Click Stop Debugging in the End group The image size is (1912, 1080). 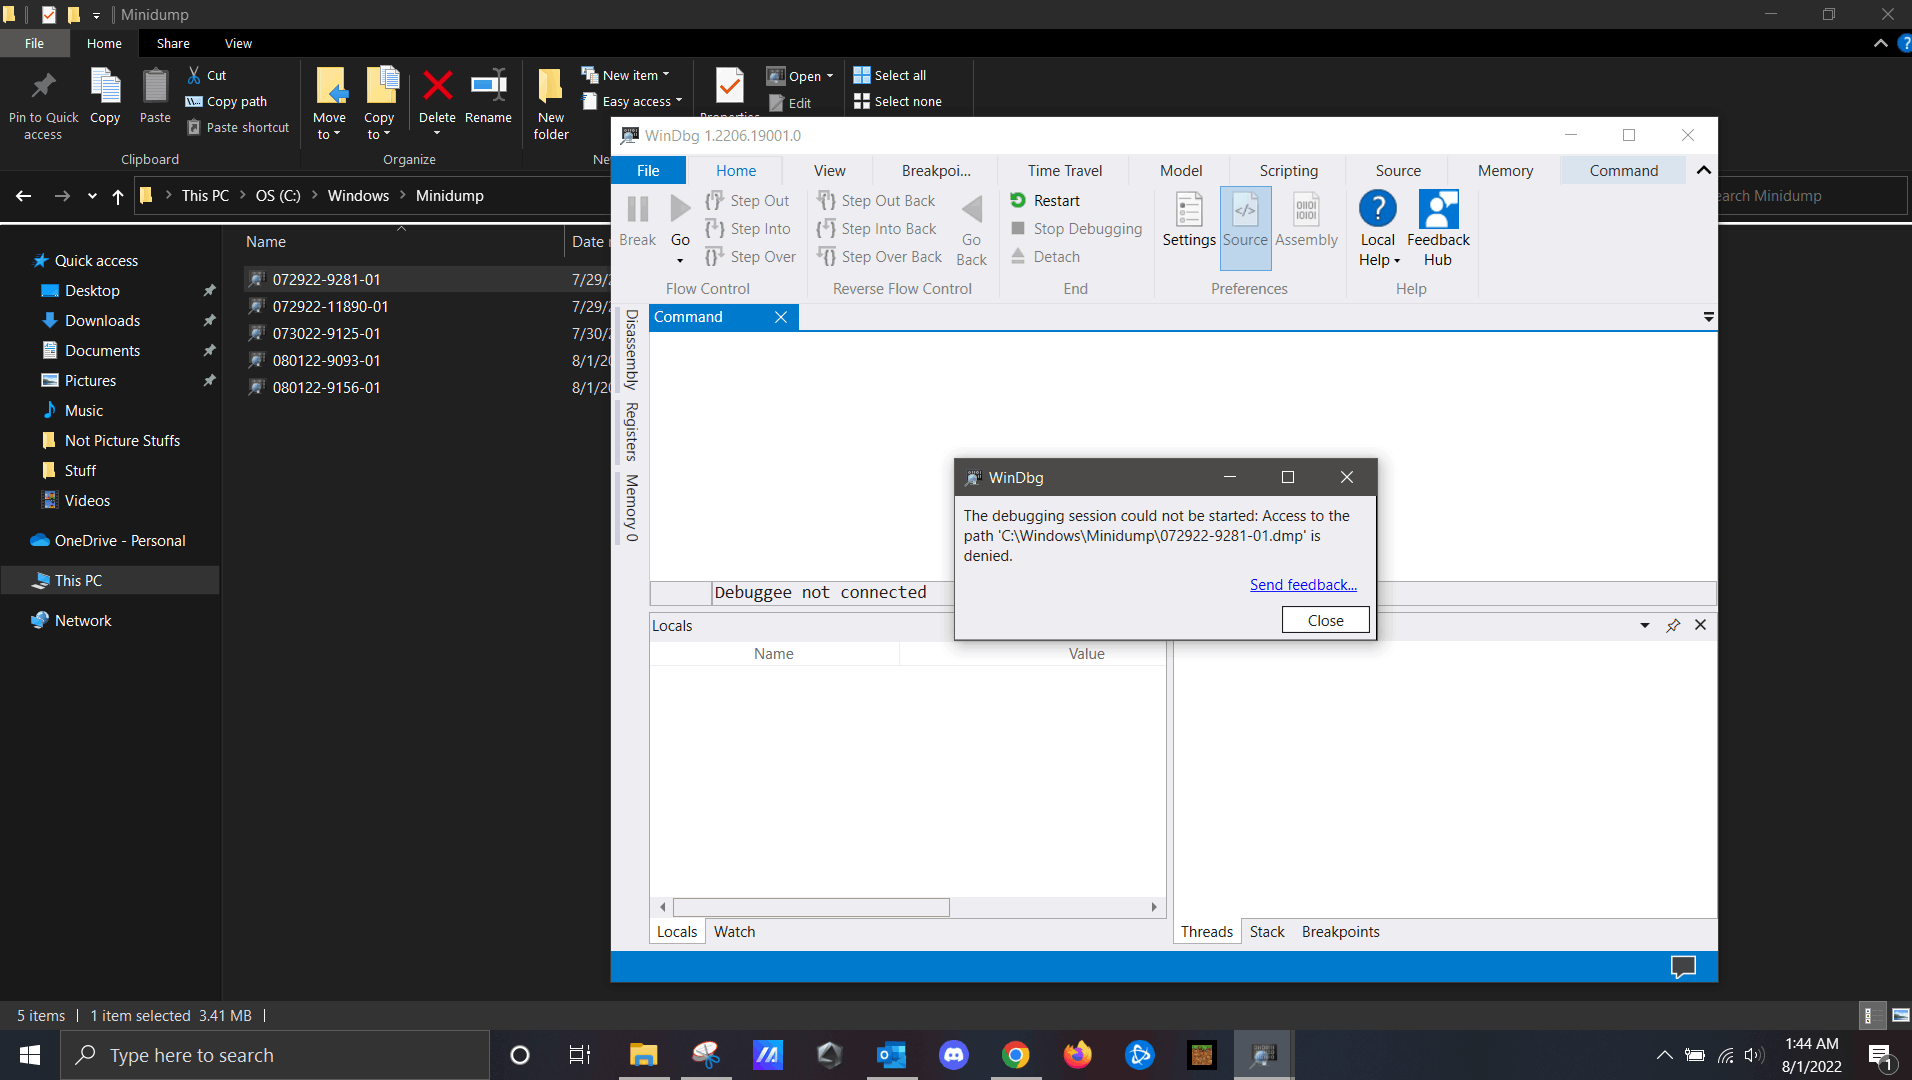pyautogui.click(x=1076, y=229)
